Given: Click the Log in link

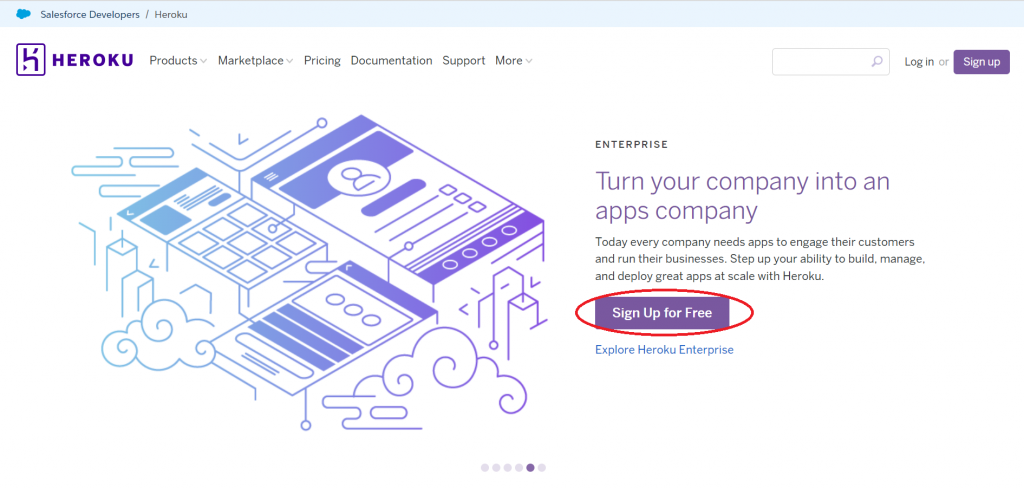Looking at the screenshot, I should [x=919, y=62].
